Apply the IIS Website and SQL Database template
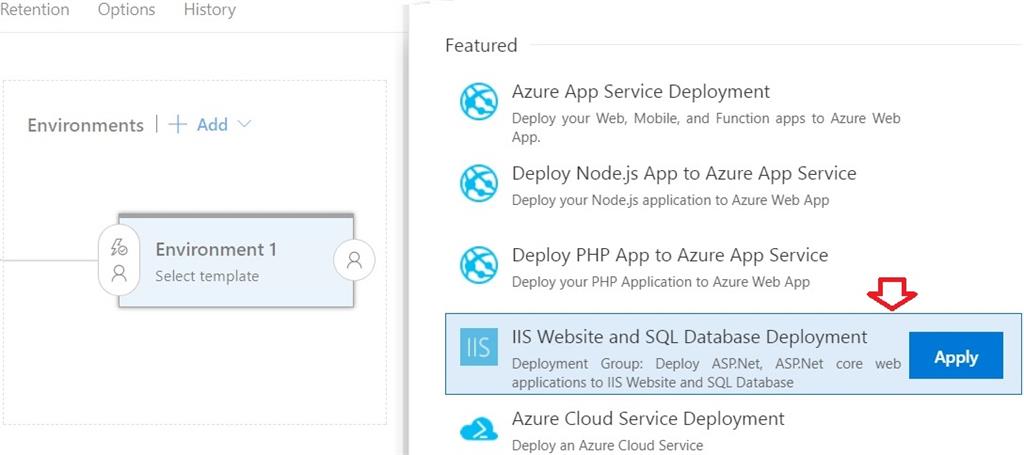The width and height of the screenshot is (1024, 455). point(955,356)
